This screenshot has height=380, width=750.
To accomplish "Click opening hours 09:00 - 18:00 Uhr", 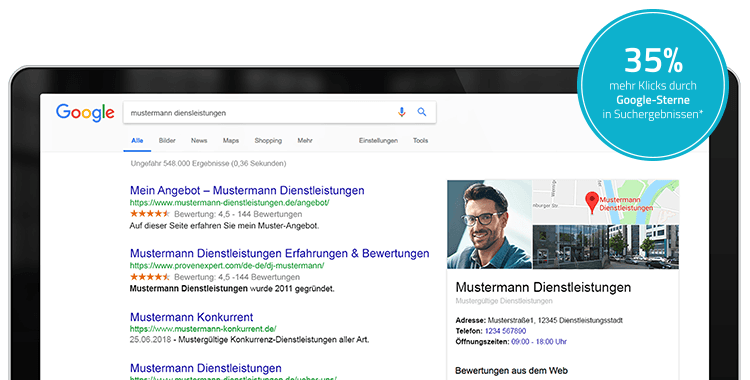I will pos(539,342).
